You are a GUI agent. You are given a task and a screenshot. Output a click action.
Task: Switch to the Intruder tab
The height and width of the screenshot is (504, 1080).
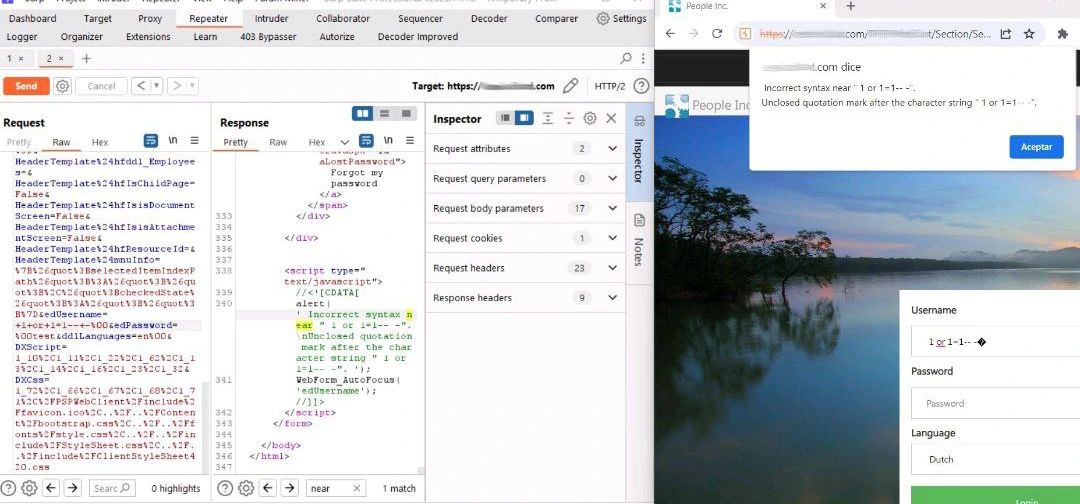271,19
